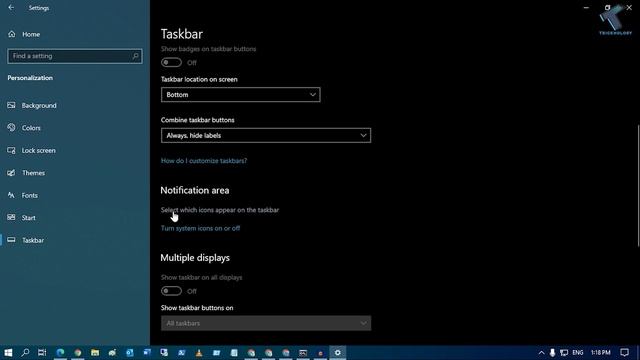Open How do I customize taskbars link
Screen dimensions: 640x360
(204, 161)
